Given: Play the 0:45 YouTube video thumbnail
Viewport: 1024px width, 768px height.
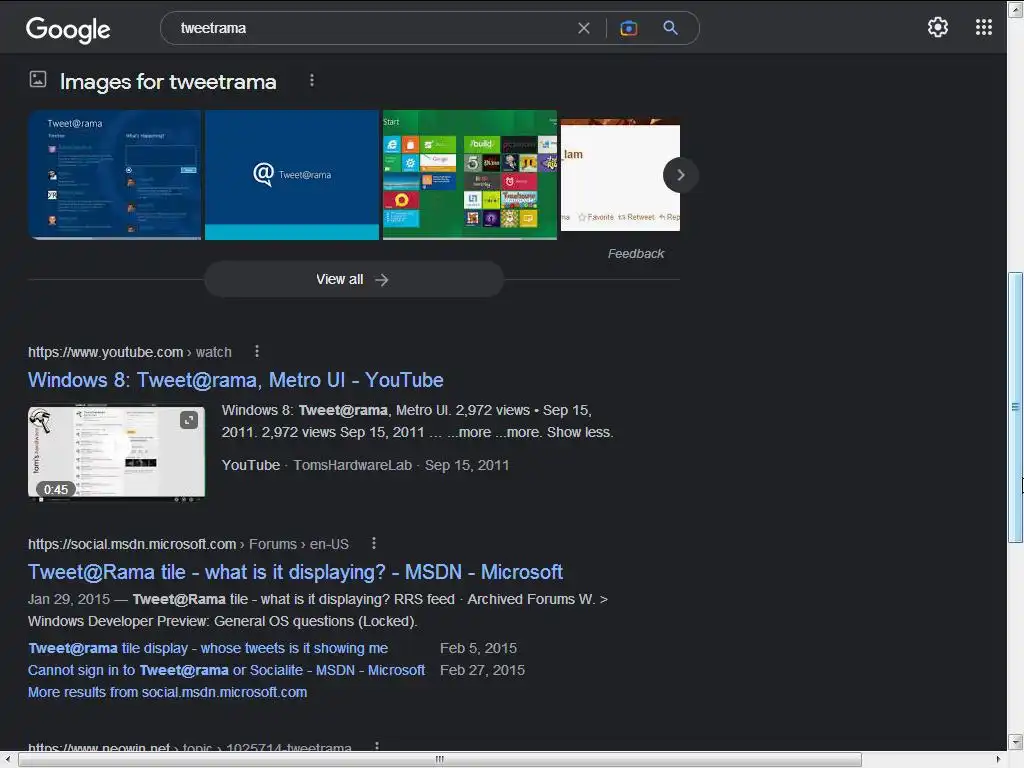Looking at the screenshot, I should coord(116,454).
